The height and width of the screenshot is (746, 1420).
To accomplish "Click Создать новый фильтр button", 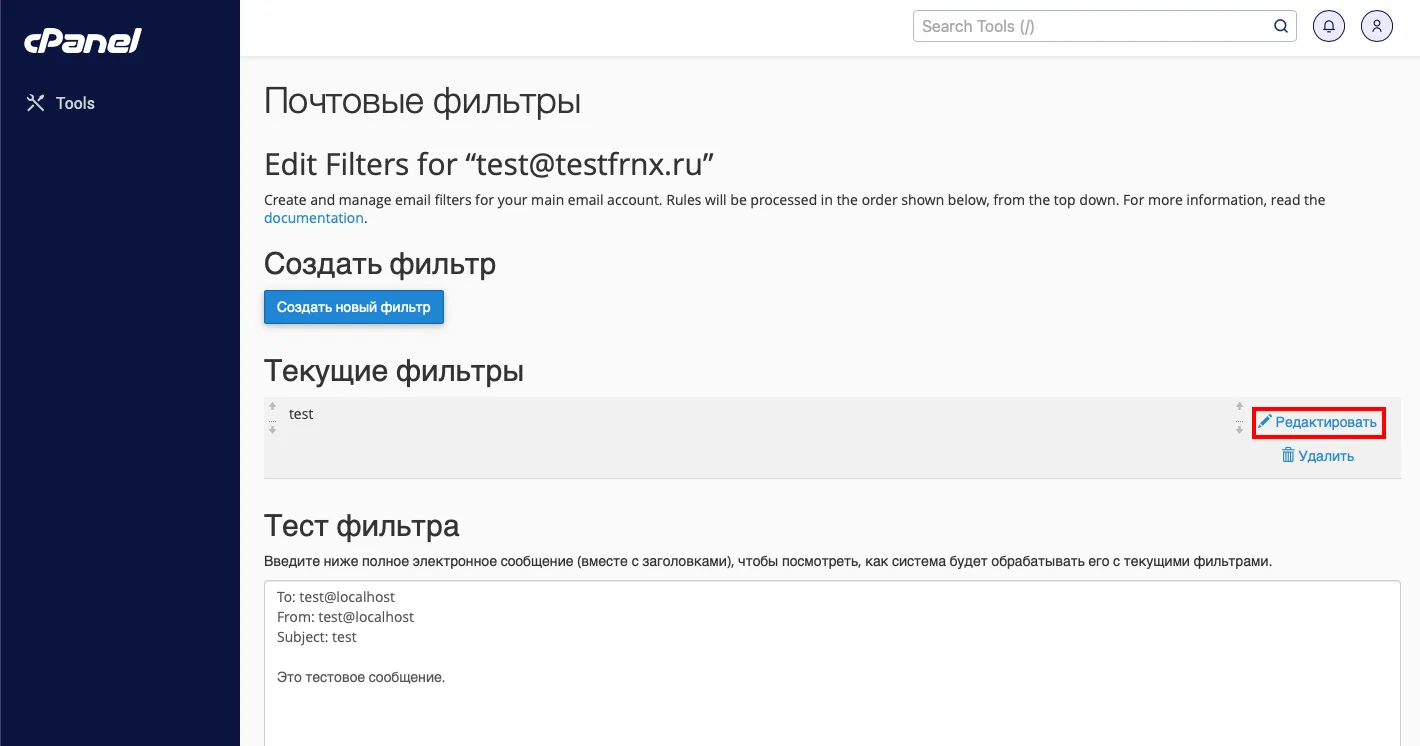I will pos(354,307).
